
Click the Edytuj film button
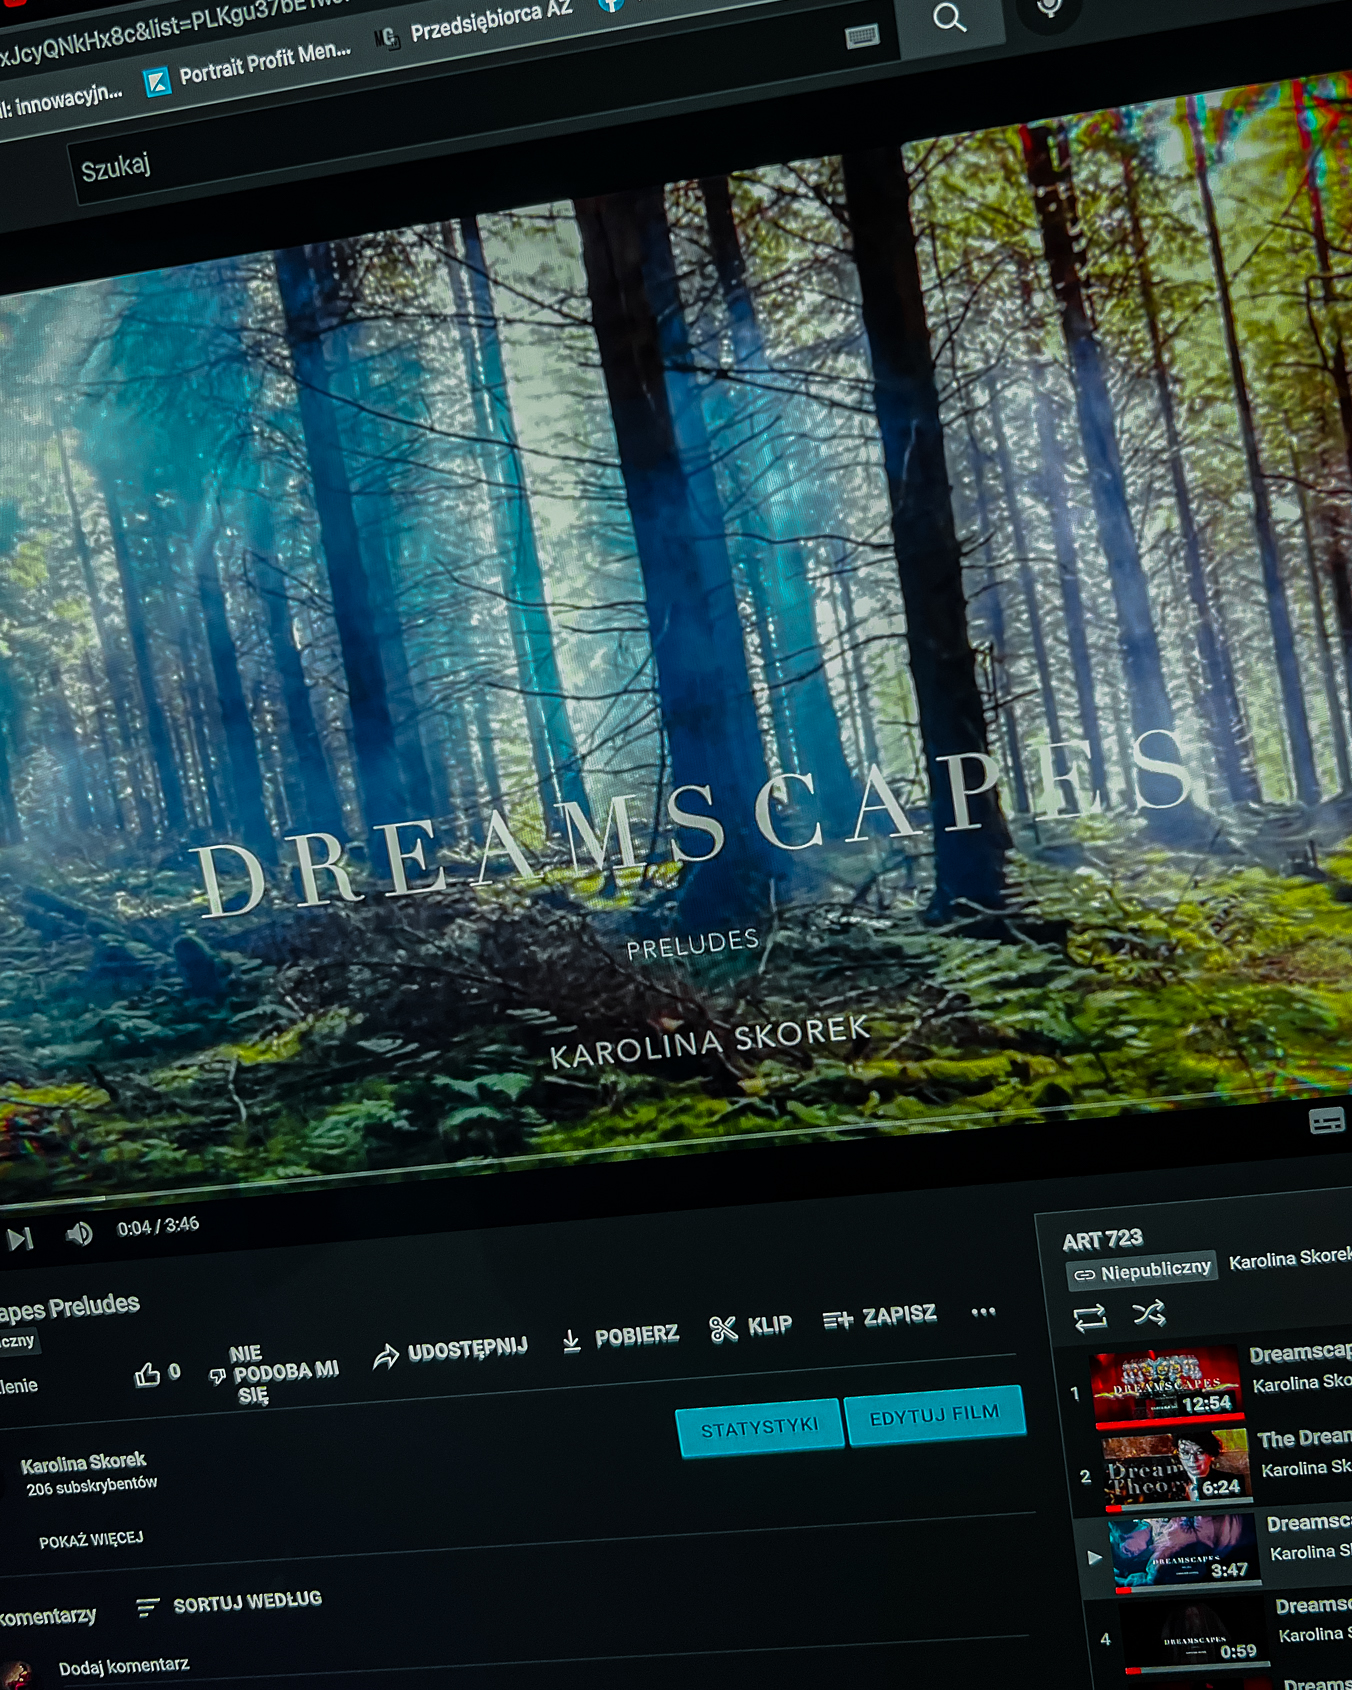tap(935, 1415)
